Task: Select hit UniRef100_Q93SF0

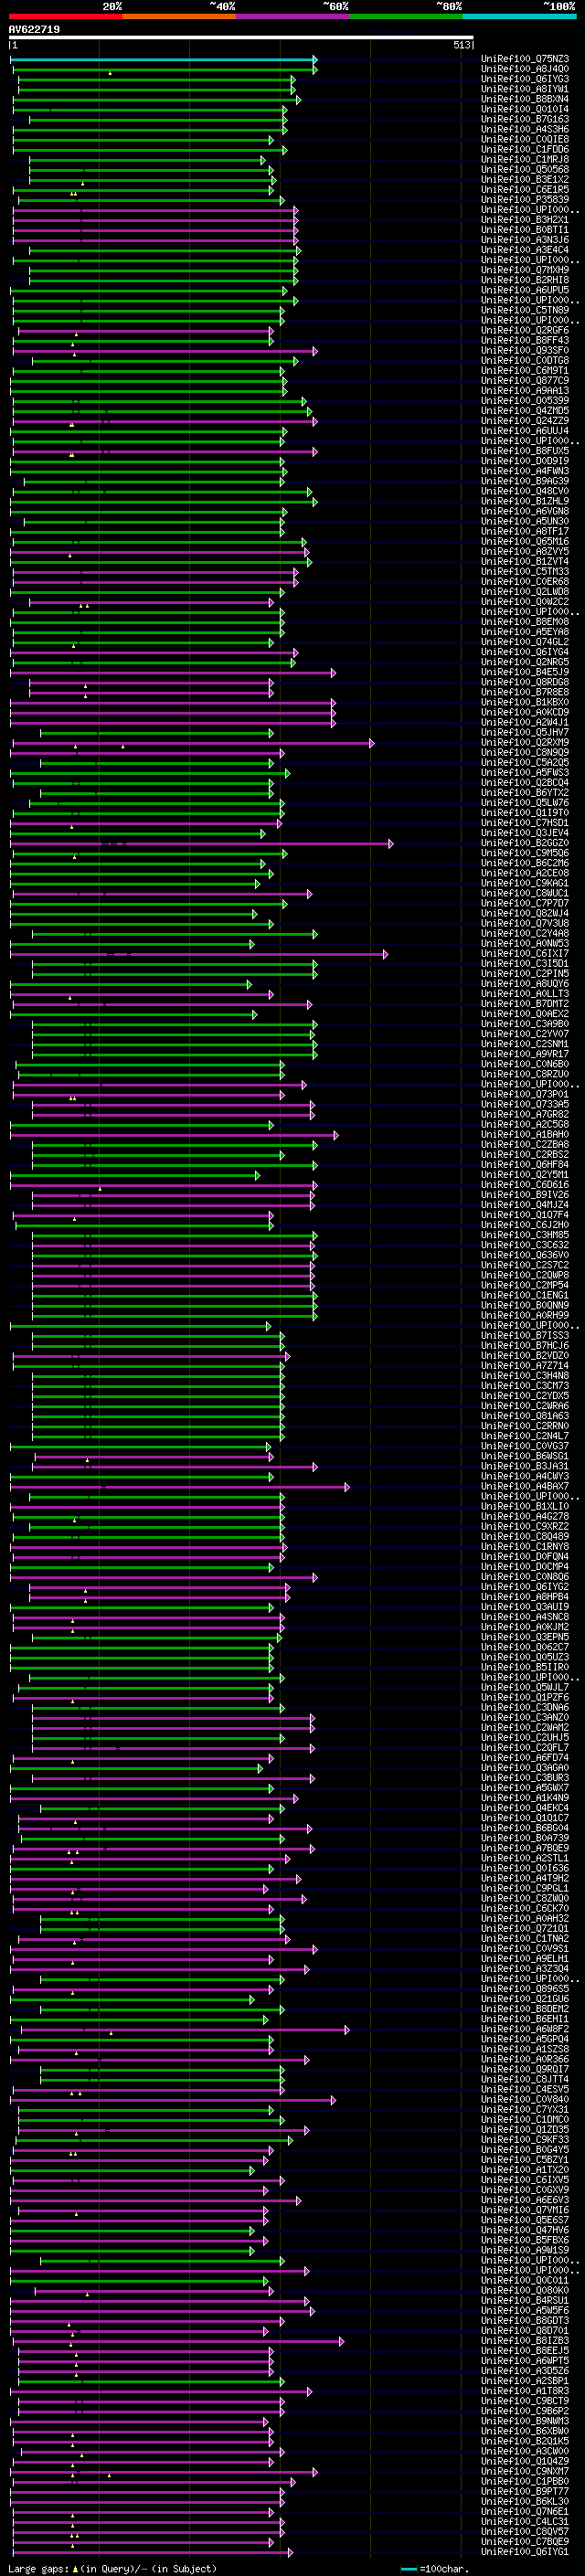Action: [x=525, y=351]
